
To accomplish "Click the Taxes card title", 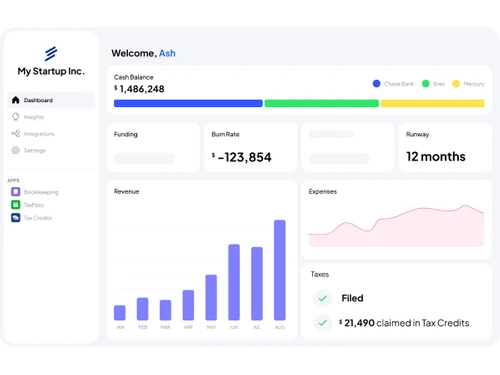I will [x=320, y=274].
